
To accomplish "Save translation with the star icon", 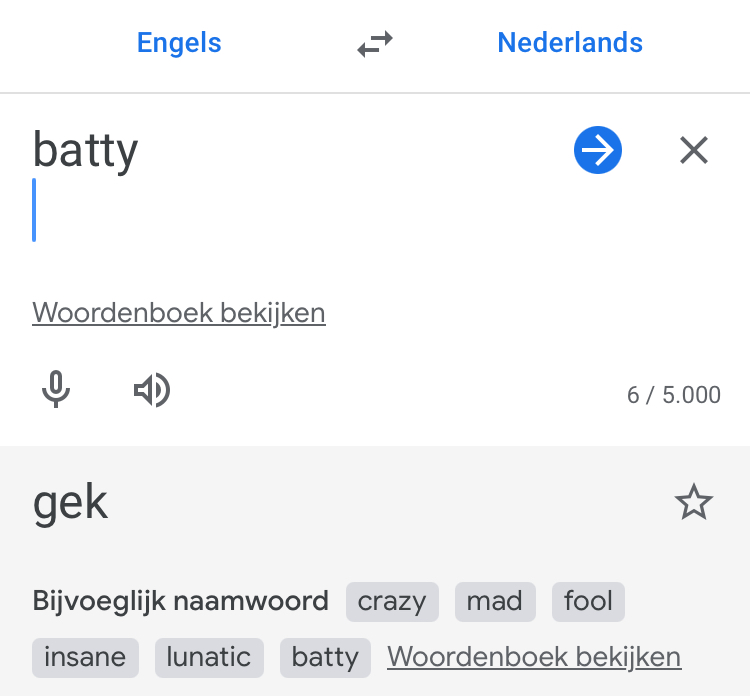I will [x=694, y=502].
